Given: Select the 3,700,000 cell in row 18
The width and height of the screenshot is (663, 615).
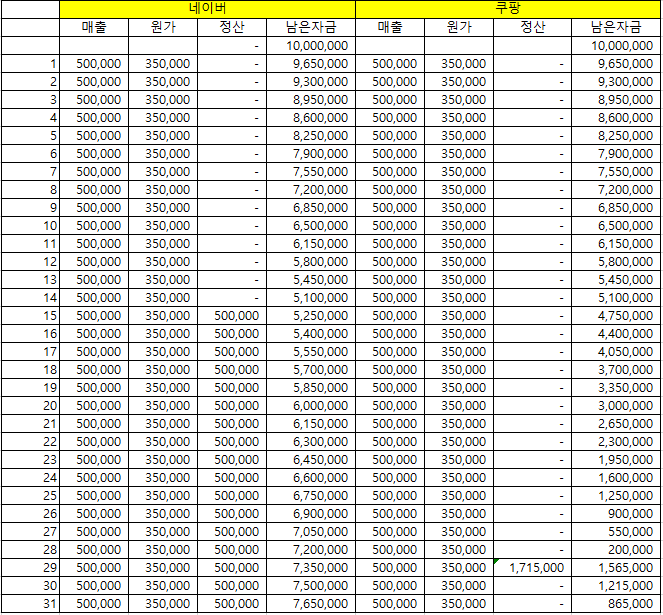Looking at the screenshot, I should [616, 370].
